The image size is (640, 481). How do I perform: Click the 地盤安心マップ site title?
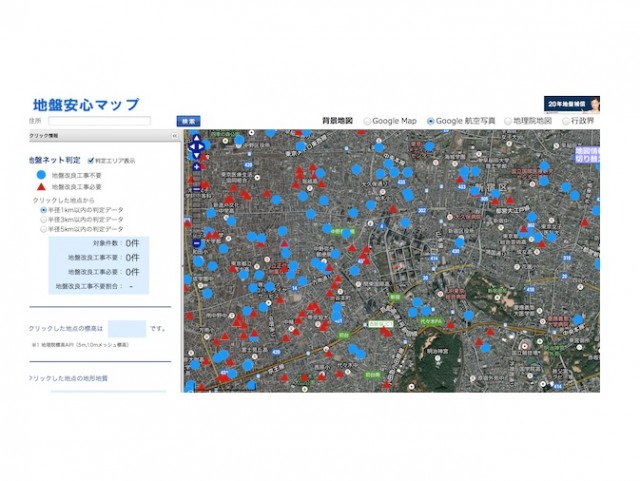tap(86, 104)
